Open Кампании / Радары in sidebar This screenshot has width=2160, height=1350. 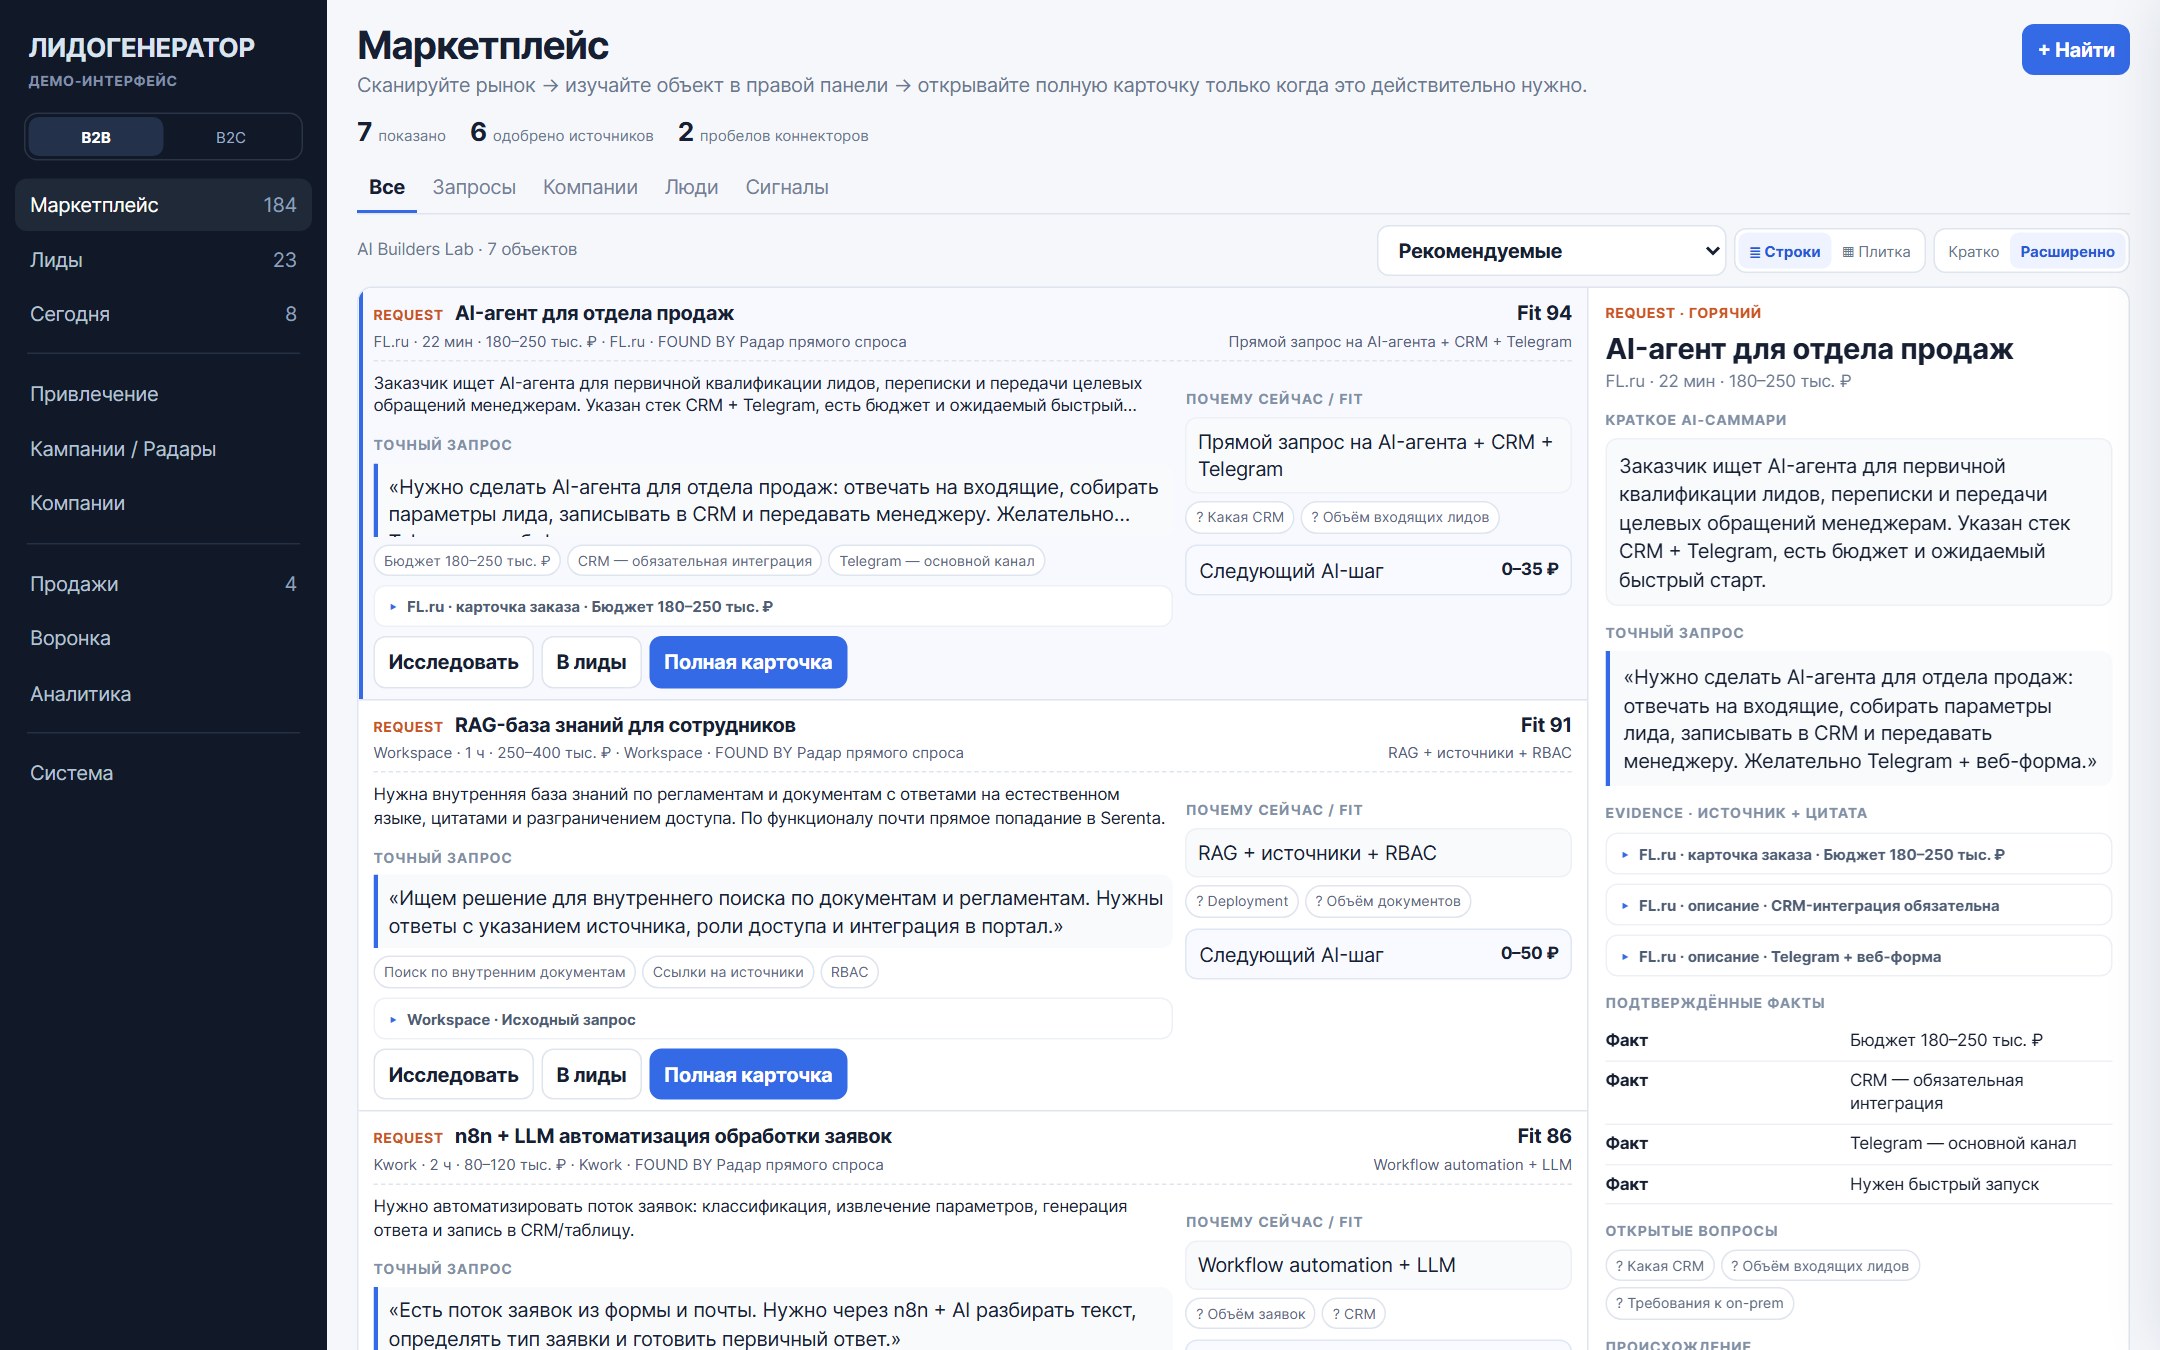pyautogui.click(x=163, y=449)
